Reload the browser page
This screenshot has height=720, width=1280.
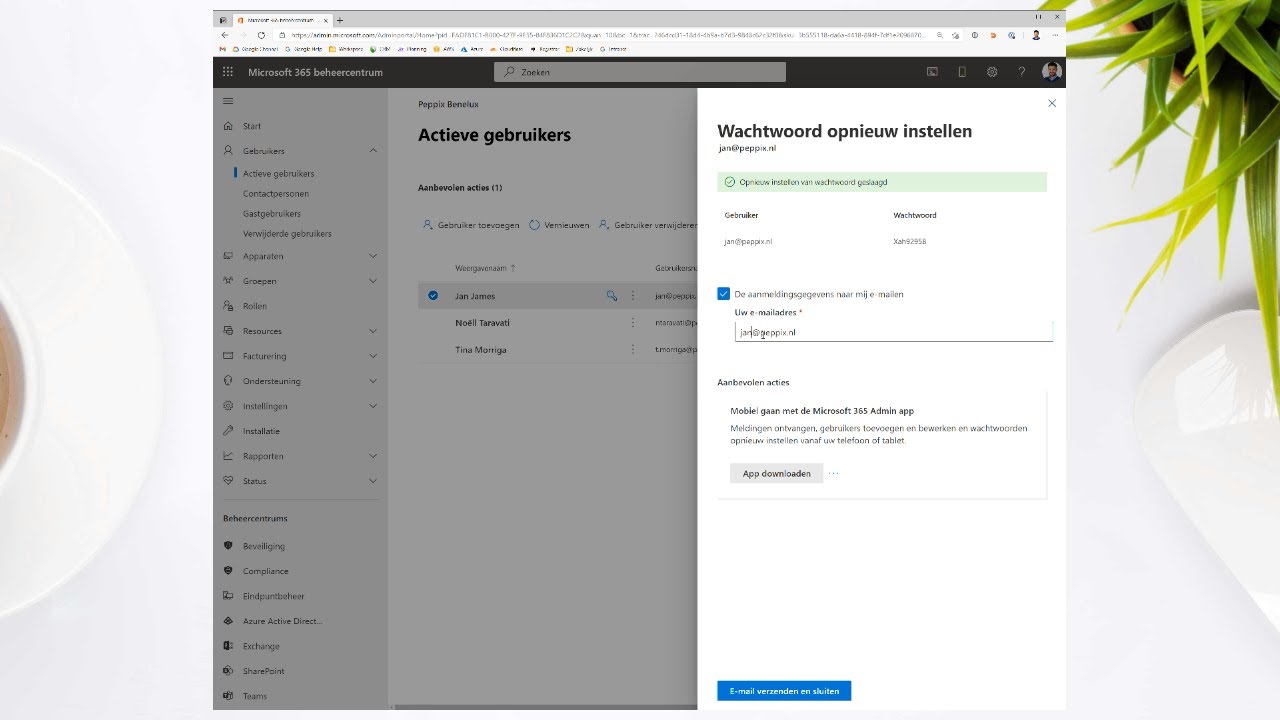261,34
